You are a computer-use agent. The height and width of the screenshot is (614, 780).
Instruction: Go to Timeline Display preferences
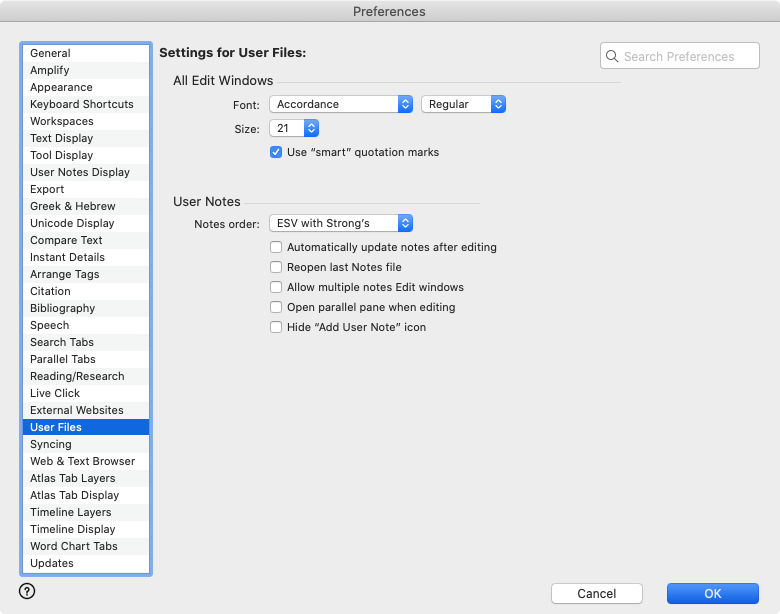pos(72,529)
